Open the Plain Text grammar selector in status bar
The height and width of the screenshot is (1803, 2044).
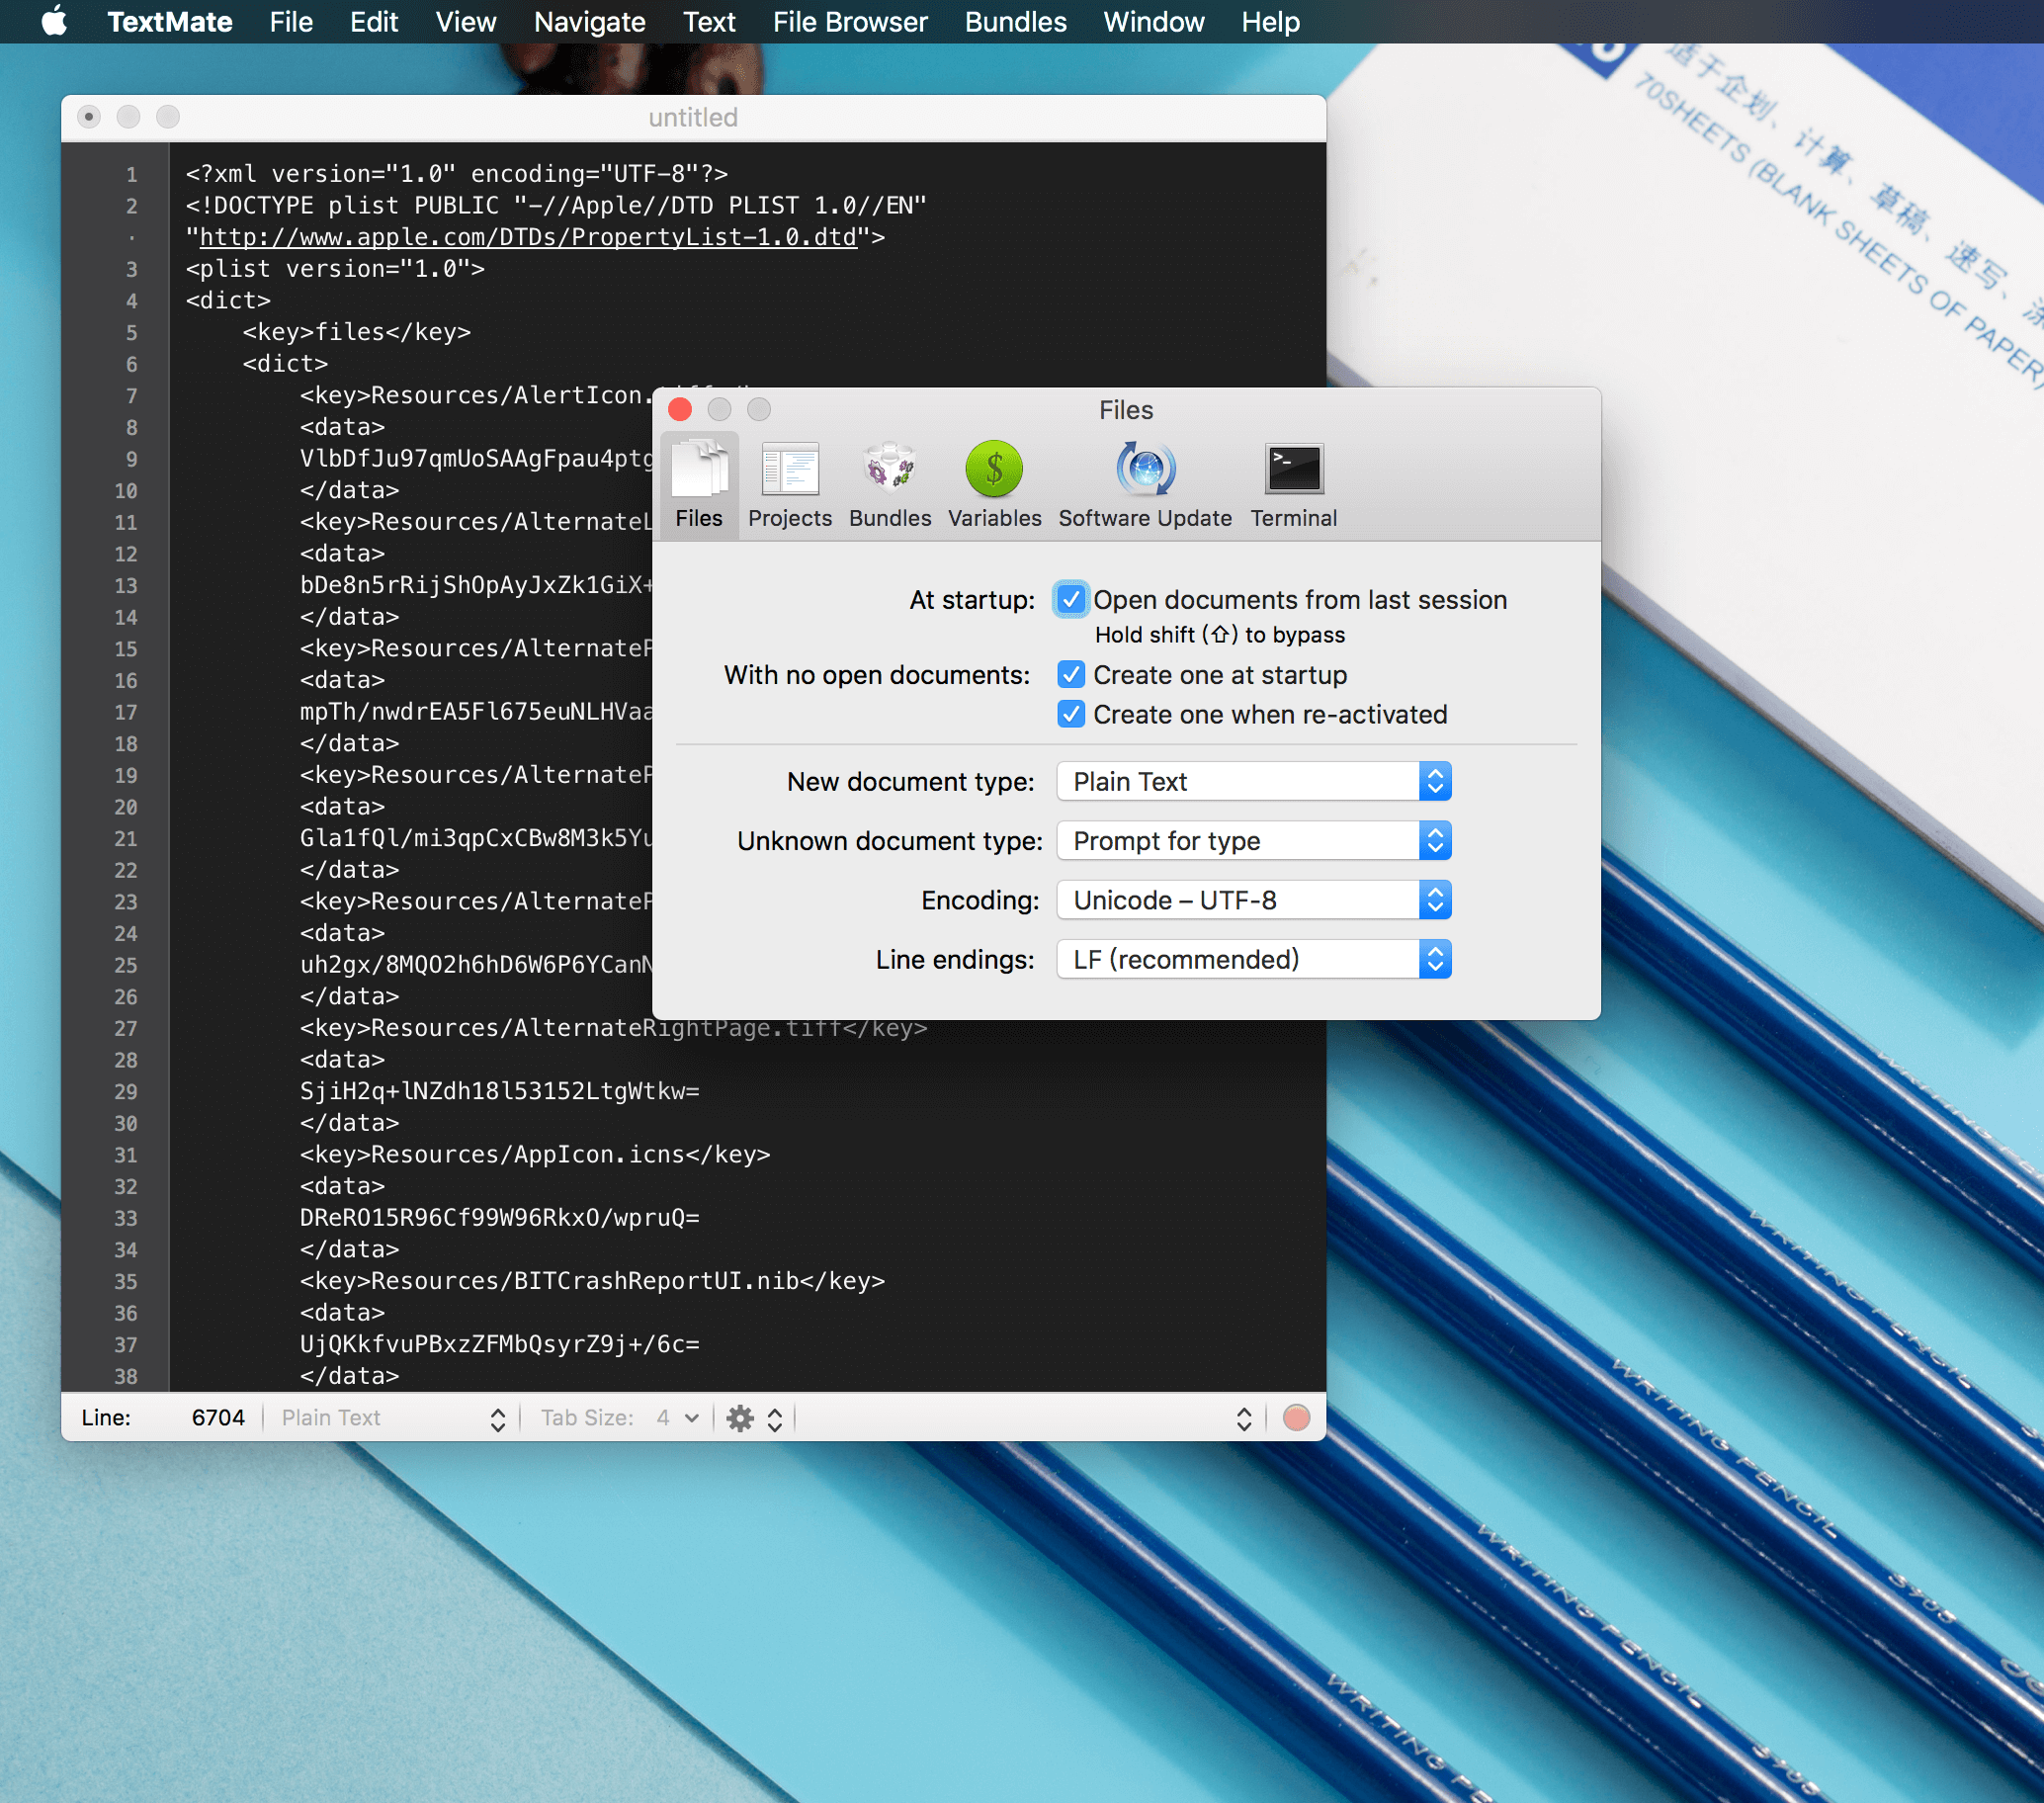click(x=393, y=1418)
